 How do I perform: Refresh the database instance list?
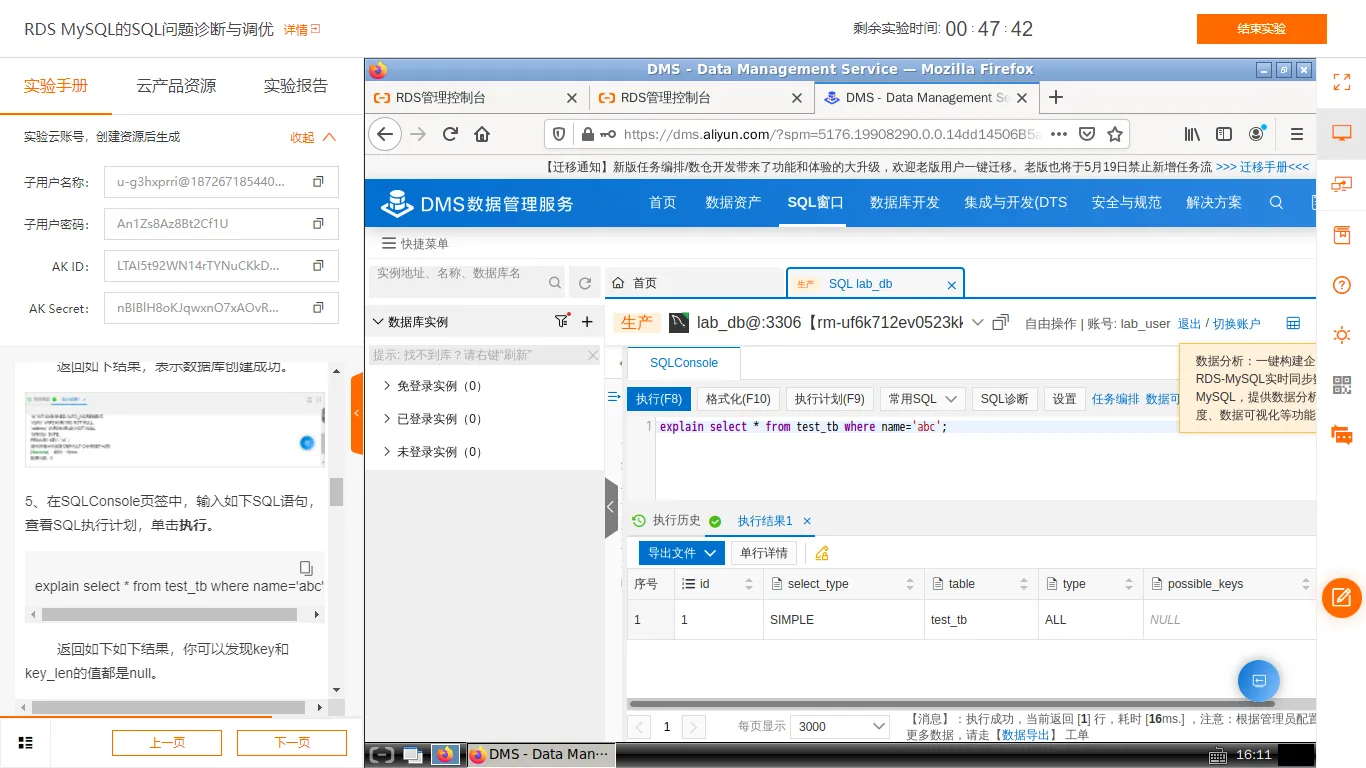[585, 284]
